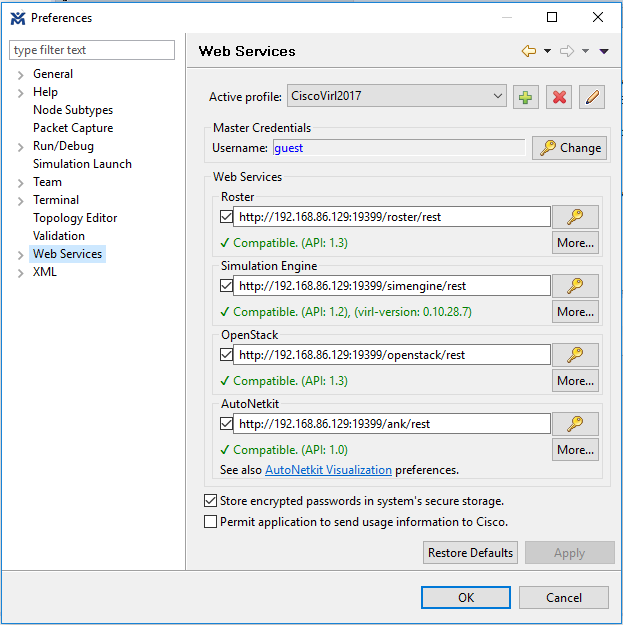Viewport: 623px width, 625px height.
Task: Click the Roster URL input field
Action: click(392, 217)
